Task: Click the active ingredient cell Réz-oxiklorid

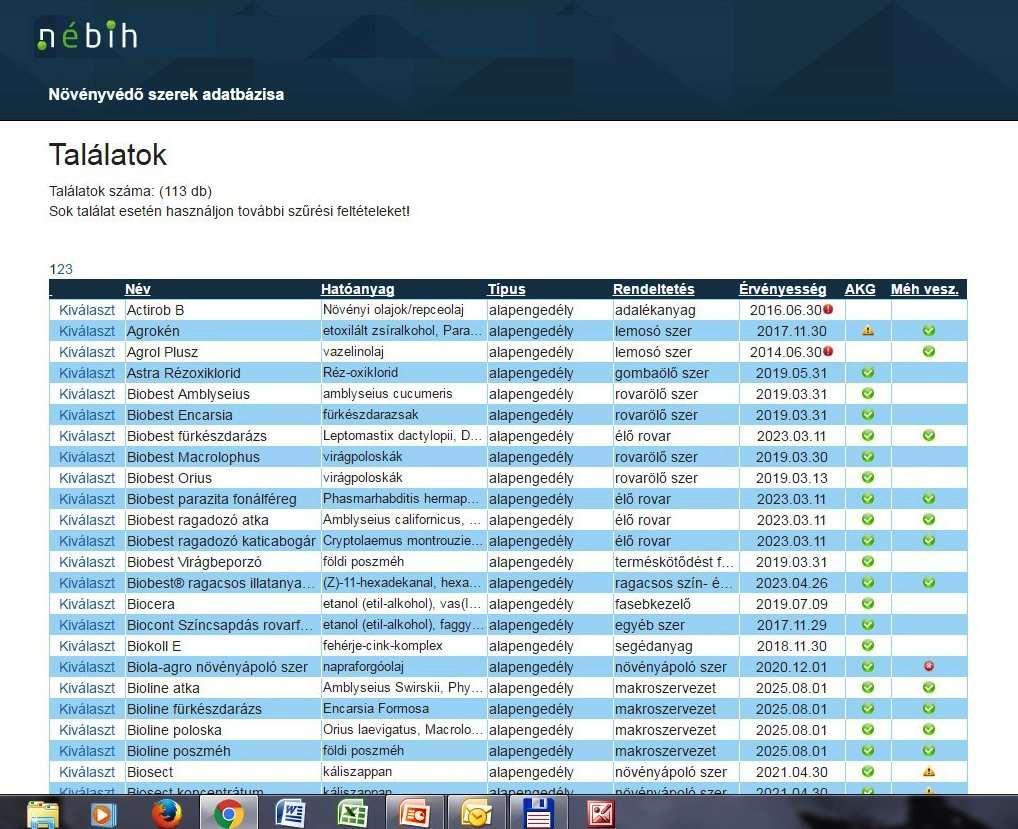Action: click(x=360, y=373)
